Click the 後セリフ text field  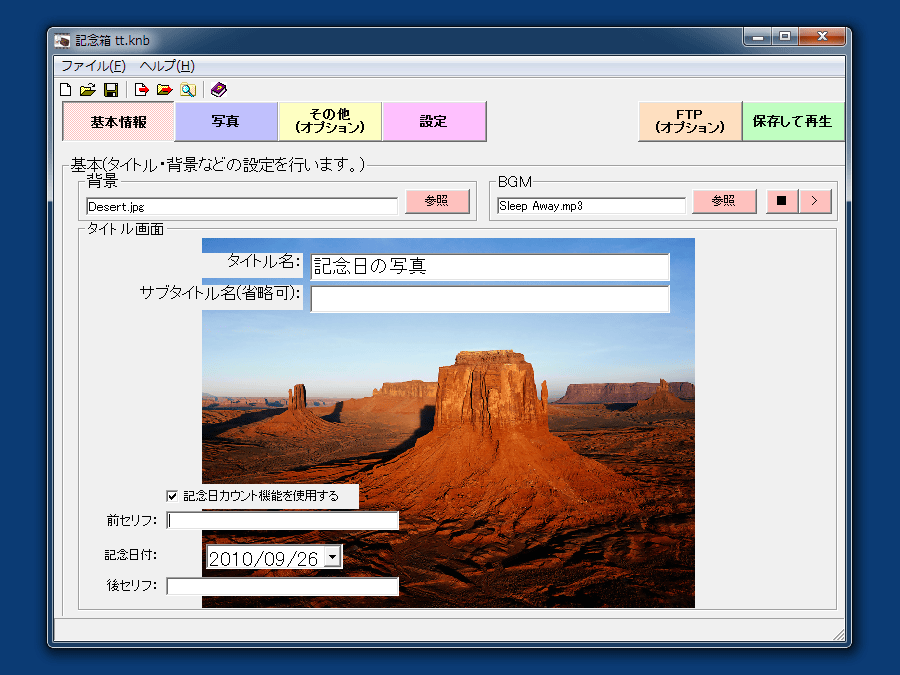coord(282,587)
